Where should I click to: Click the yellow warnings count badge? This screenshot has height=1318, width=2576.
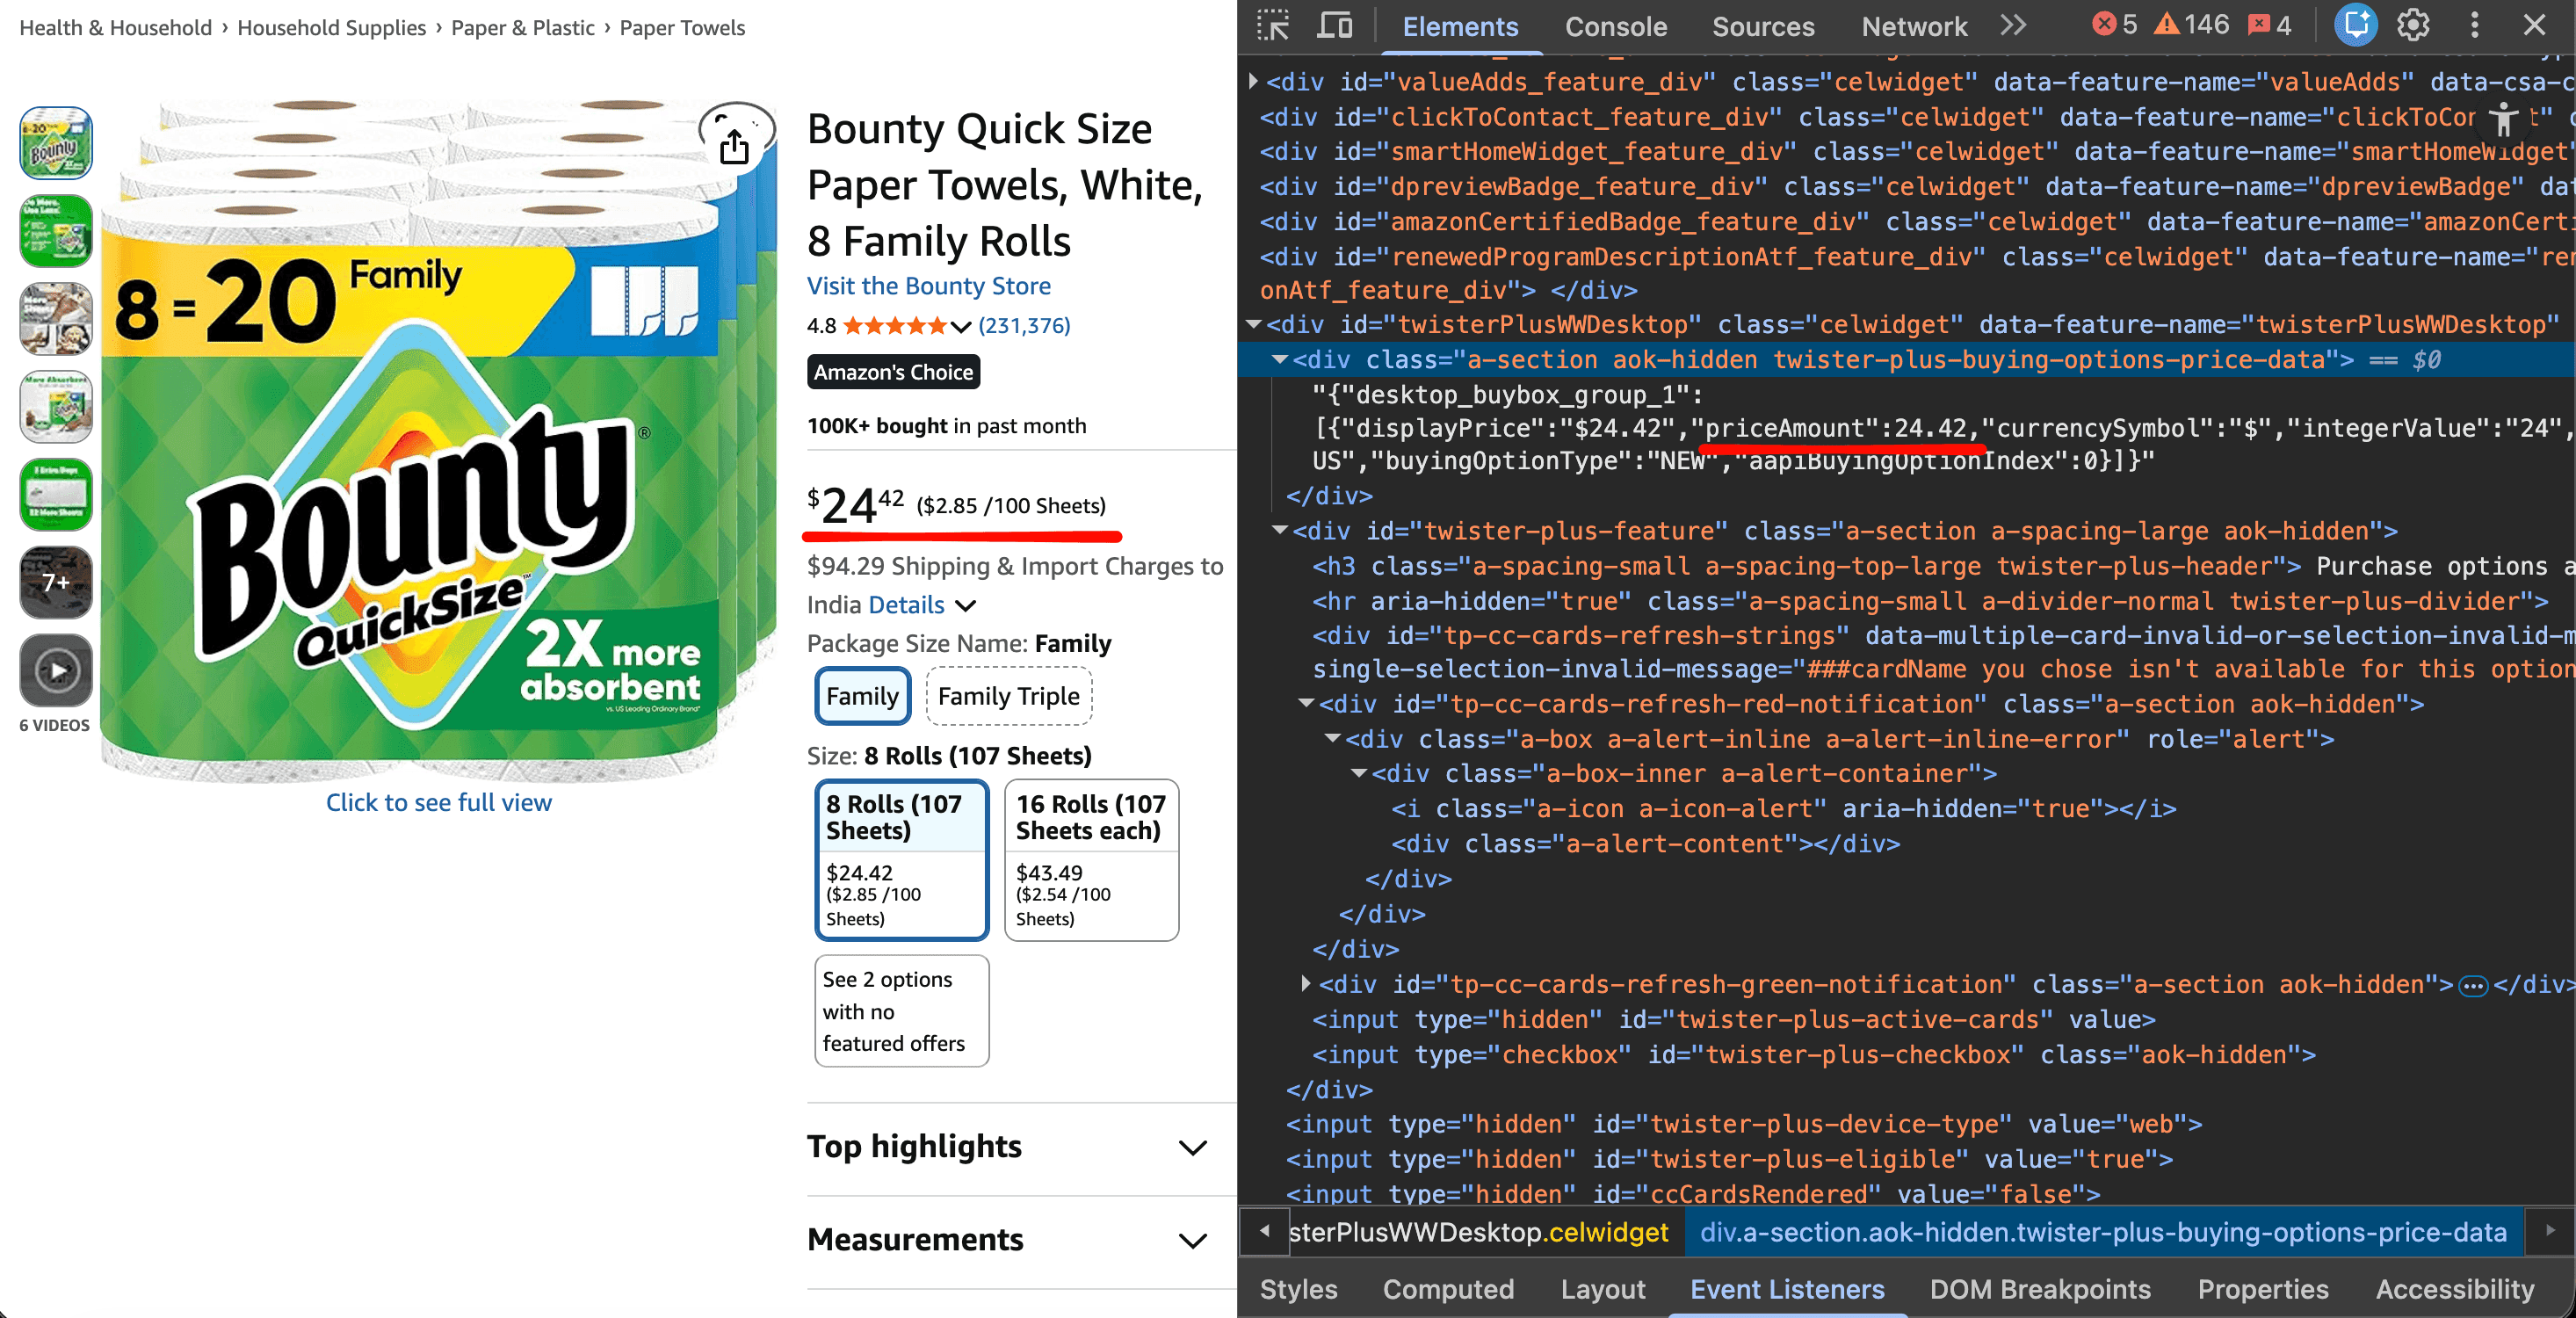pos(2192,24)
